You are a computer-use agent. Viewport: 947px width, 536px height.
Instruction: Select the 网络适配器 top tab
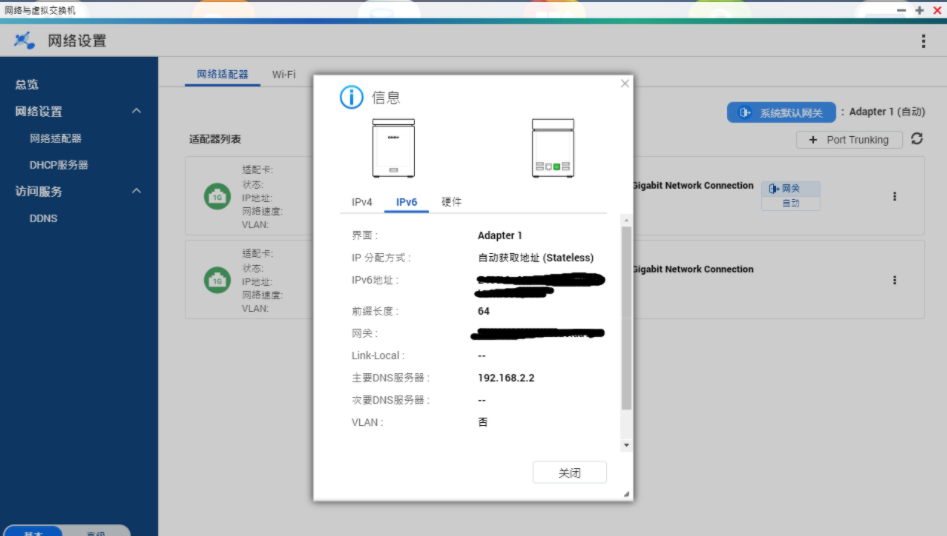tap(222, 74)
